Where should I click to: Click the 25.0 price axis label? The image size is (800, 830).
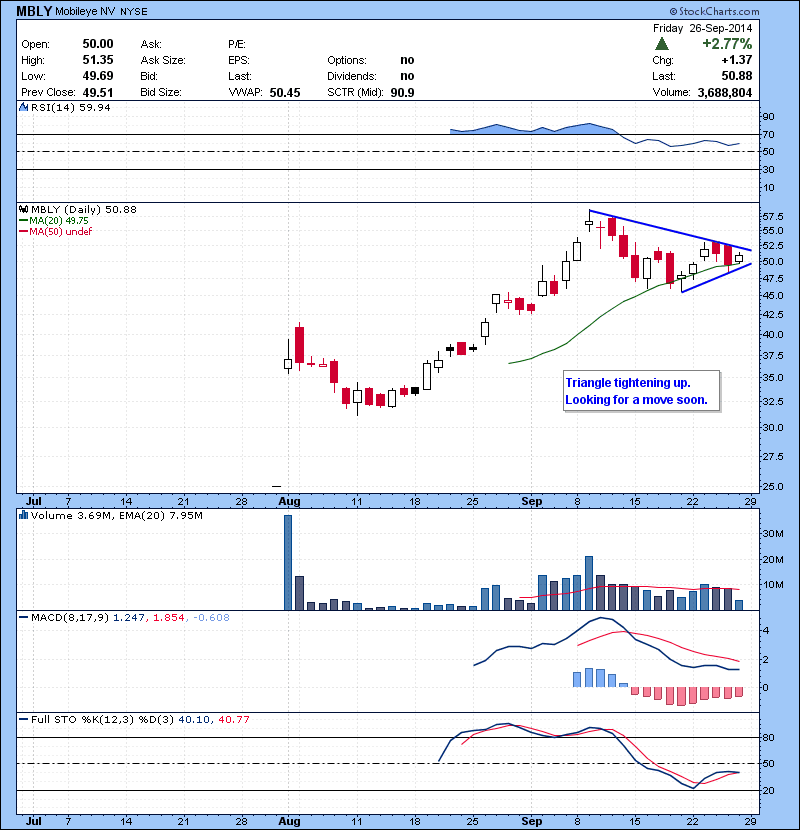[772, 486]
